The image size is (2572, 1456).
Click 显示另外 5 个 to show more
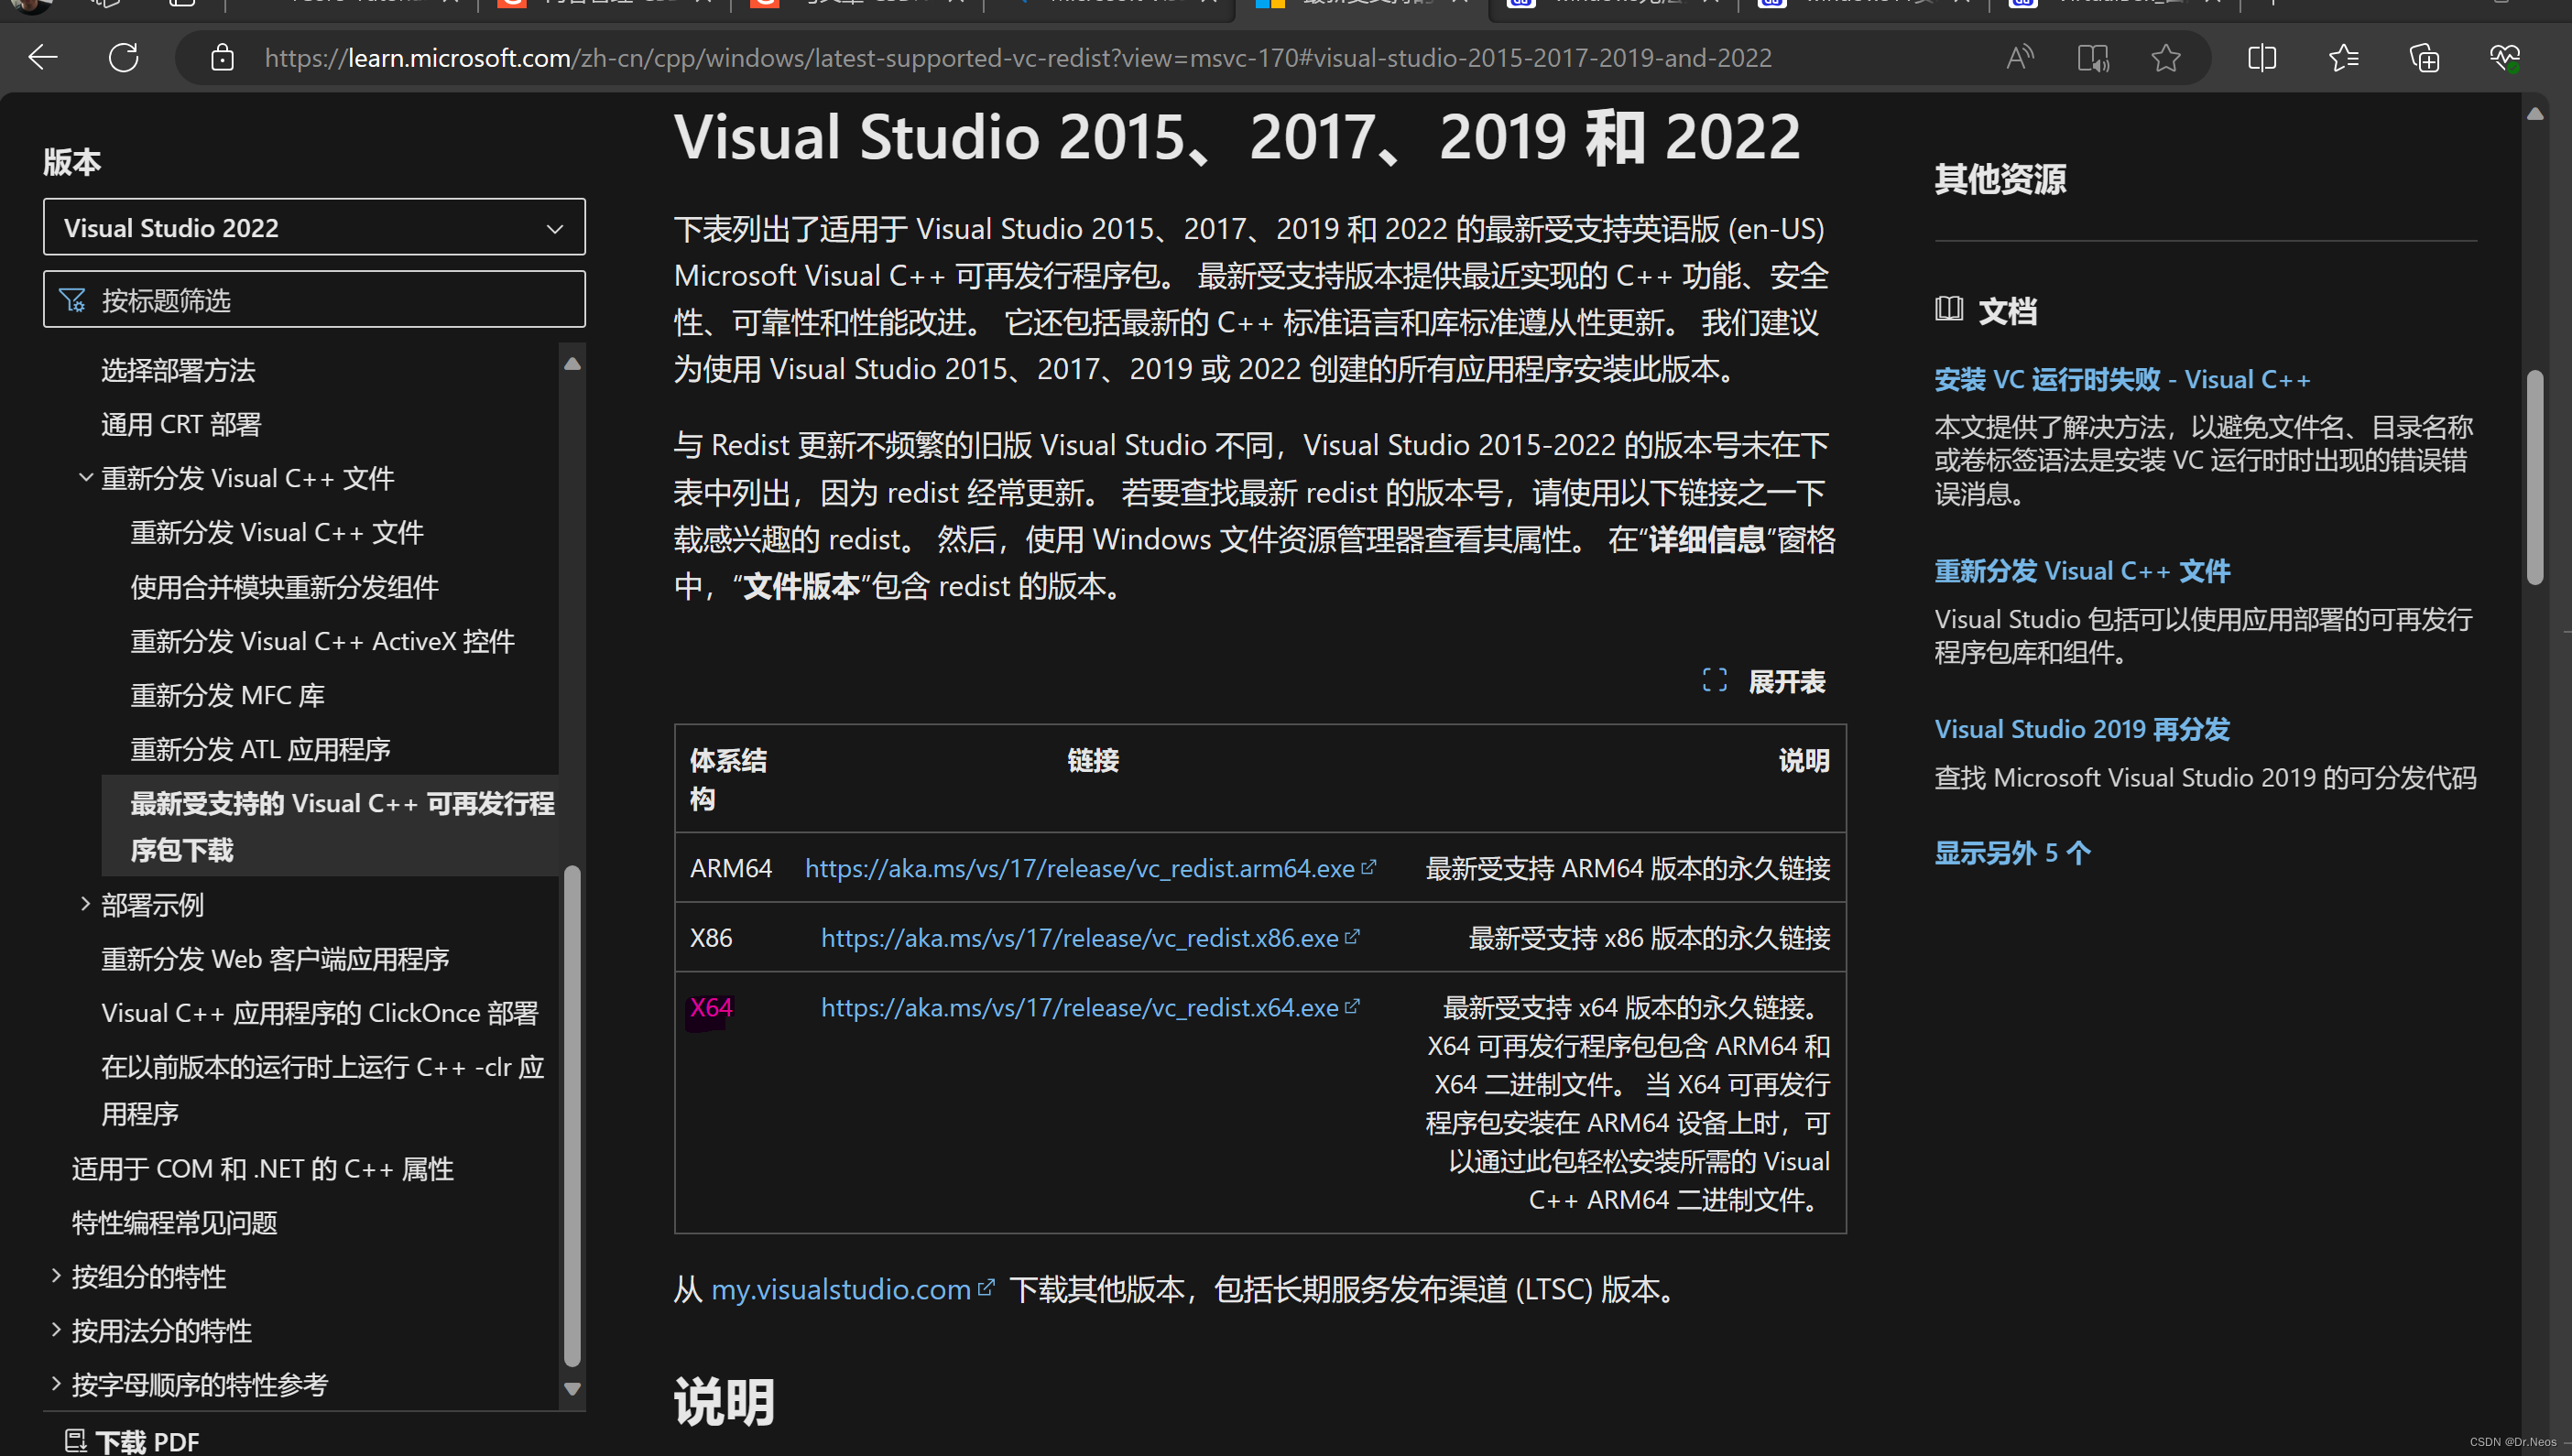click(x=2012, y=852)
